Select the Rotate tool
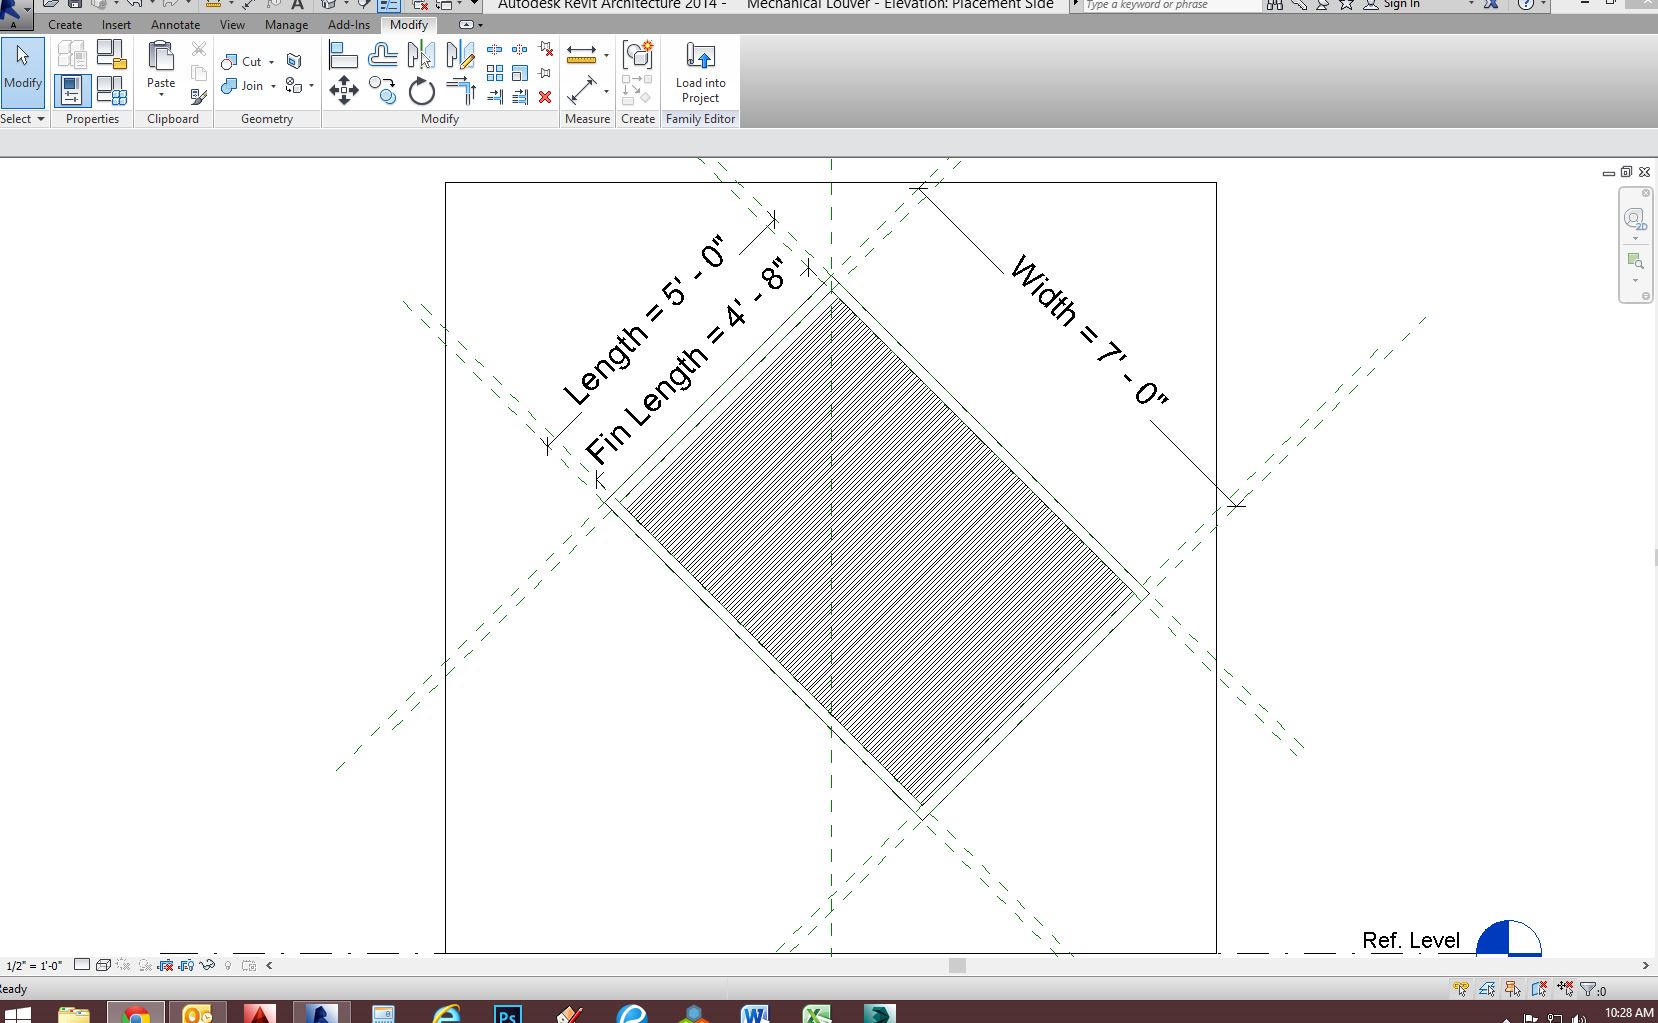The height and width of the screenshot is (1023, 1658). (x=421, y=91)
